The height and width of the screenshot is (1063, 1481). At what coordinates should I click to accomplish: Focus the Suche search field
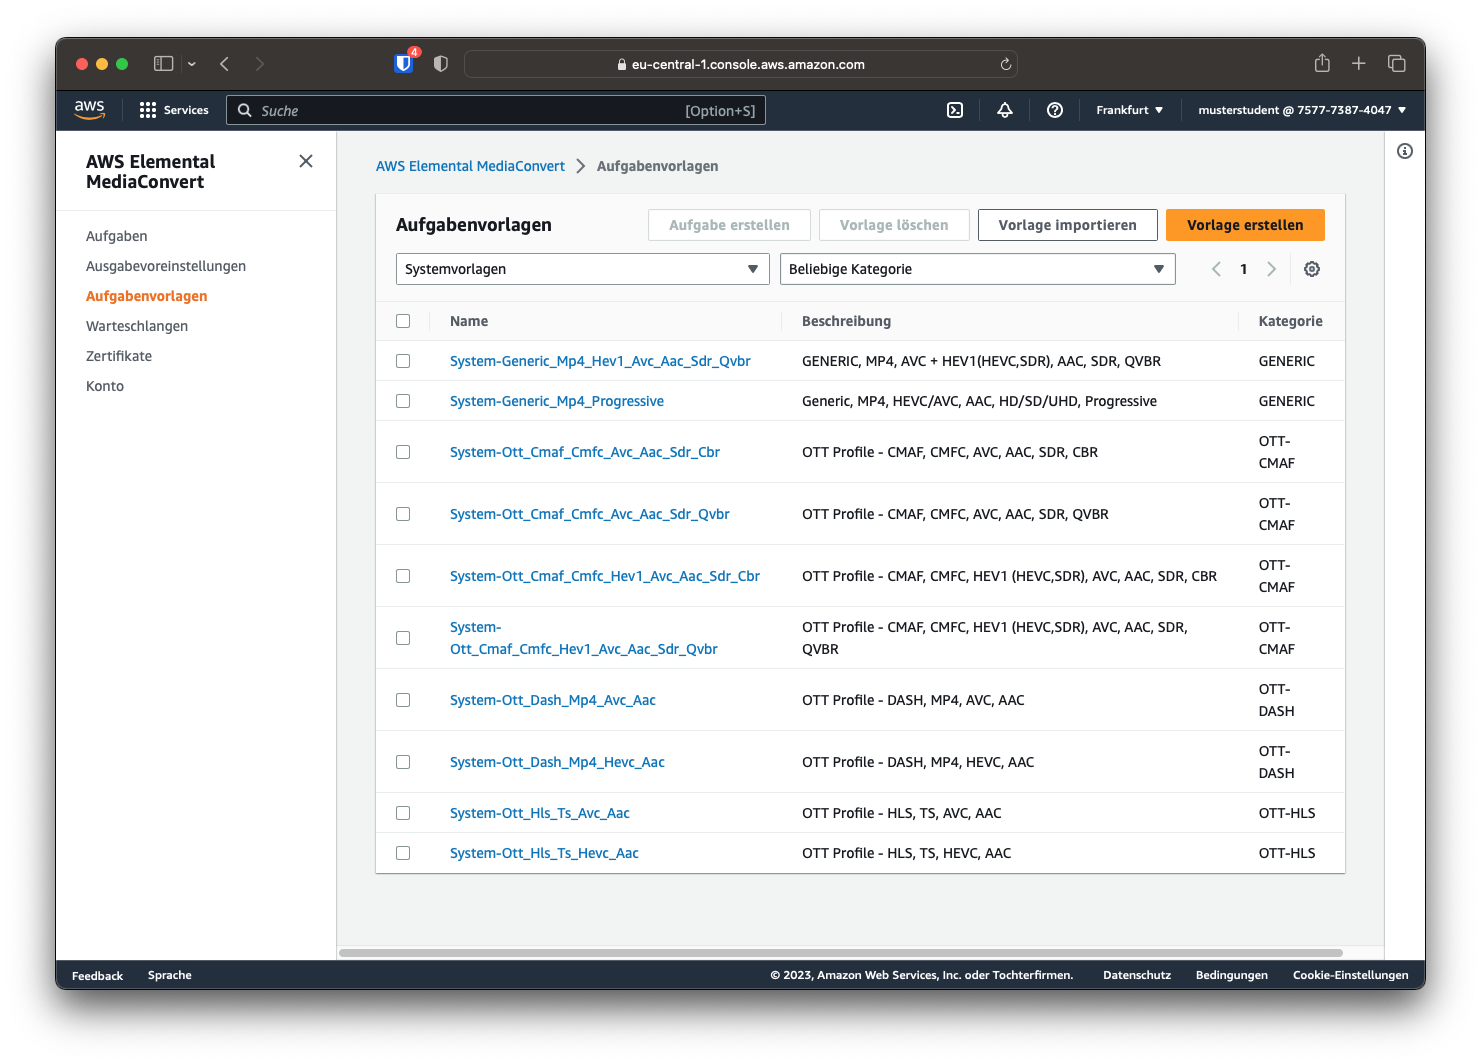496,110
